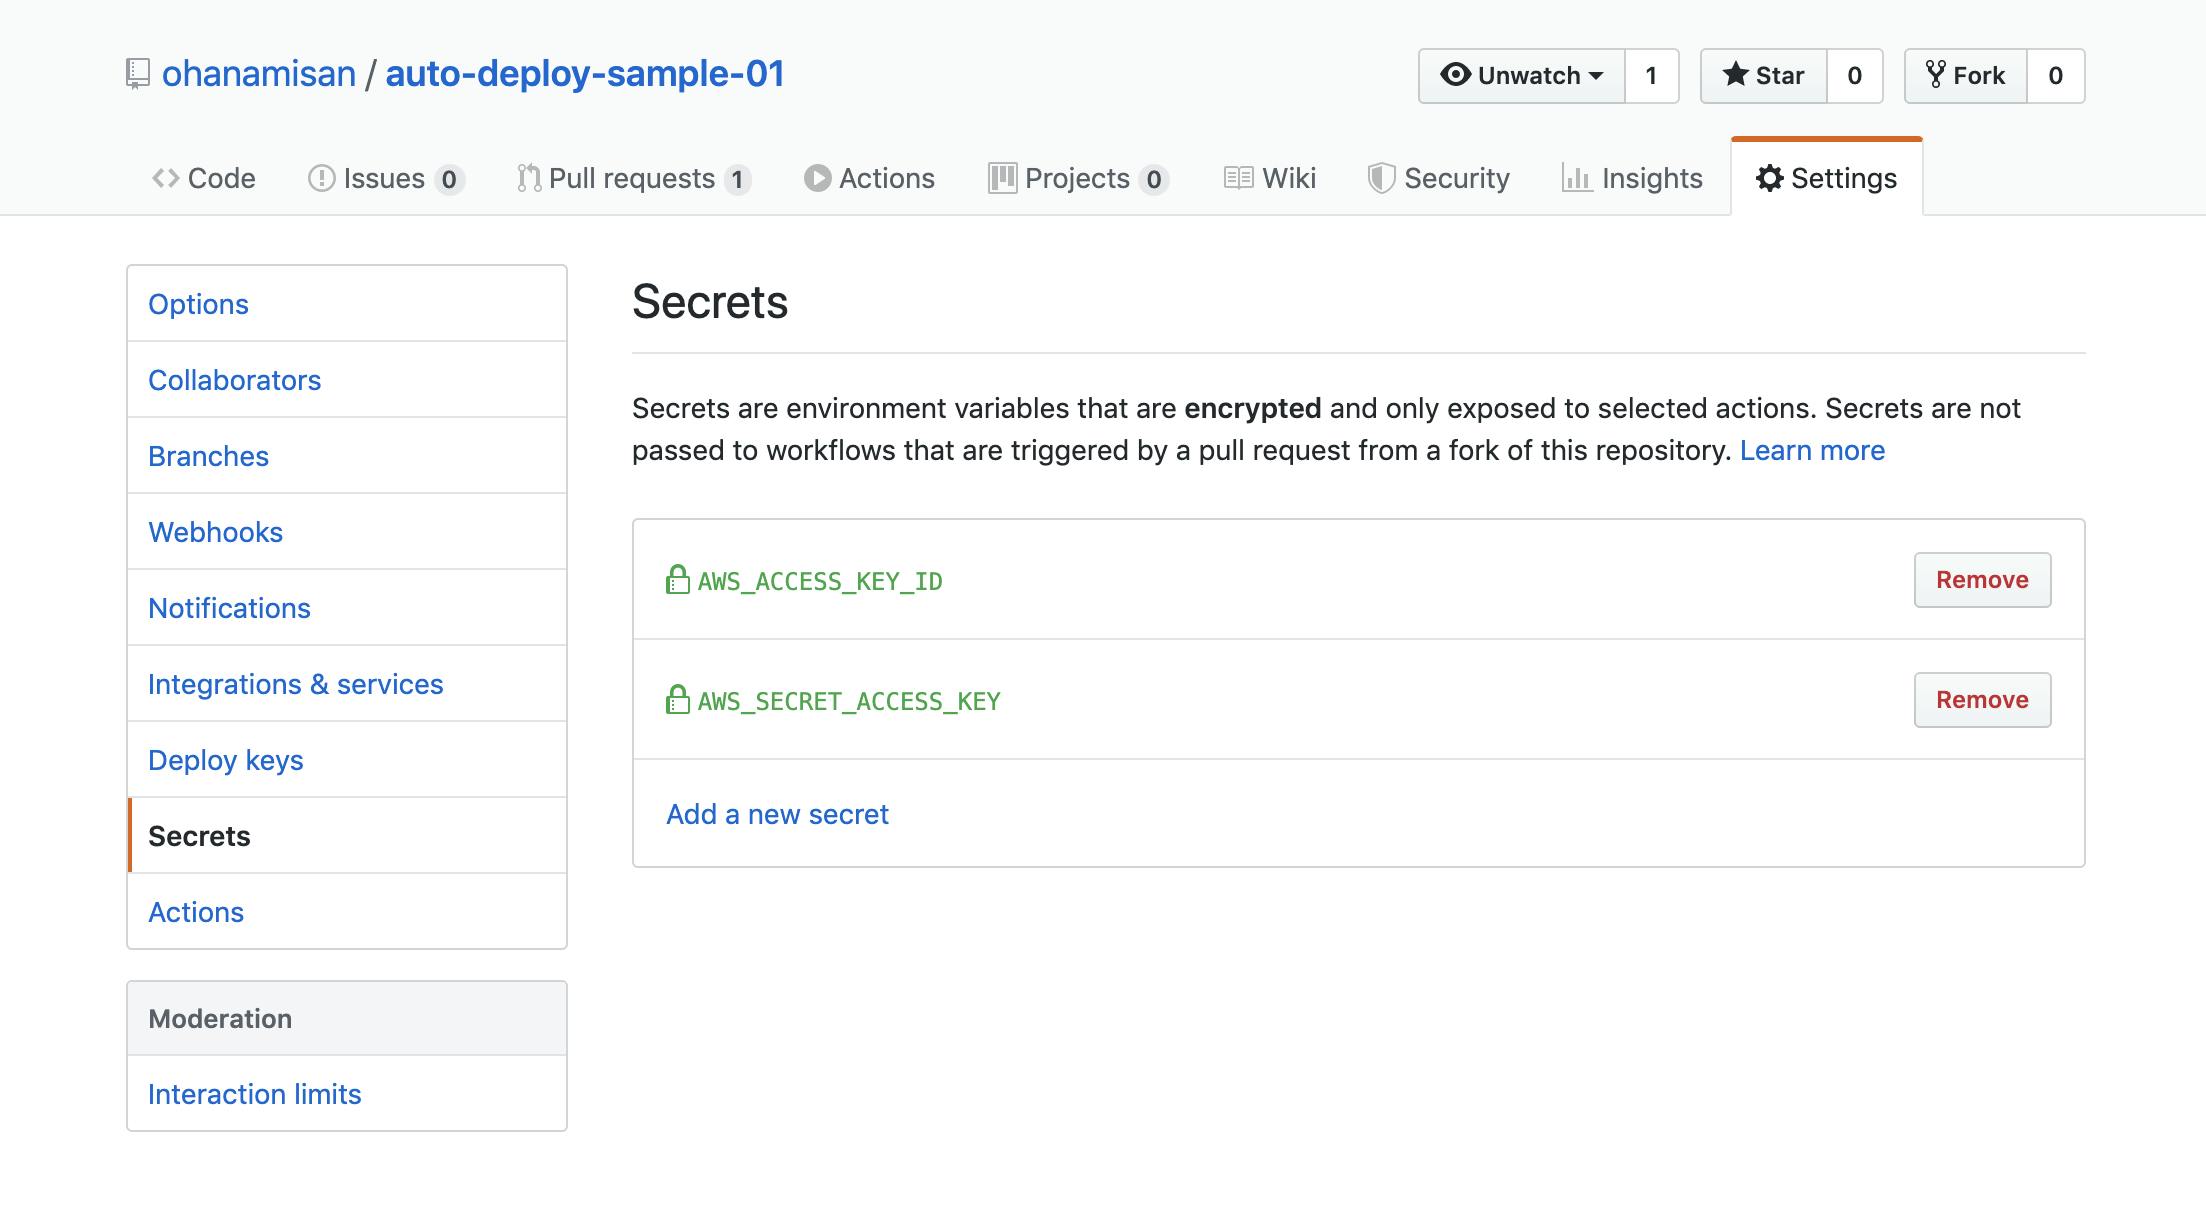Click the lock icon next to AWS_ACCESS_KEY_ID
Viewport: 2206px width, 1208px height.
click(677, 580)
